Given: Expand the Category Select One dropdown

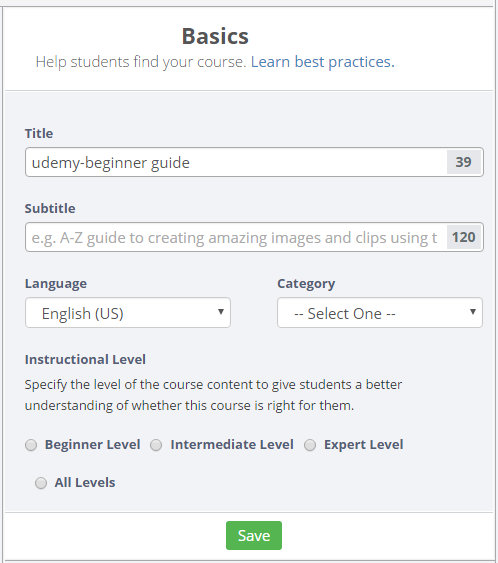Looking at the screenshot, I should click(x=380, y=313).
